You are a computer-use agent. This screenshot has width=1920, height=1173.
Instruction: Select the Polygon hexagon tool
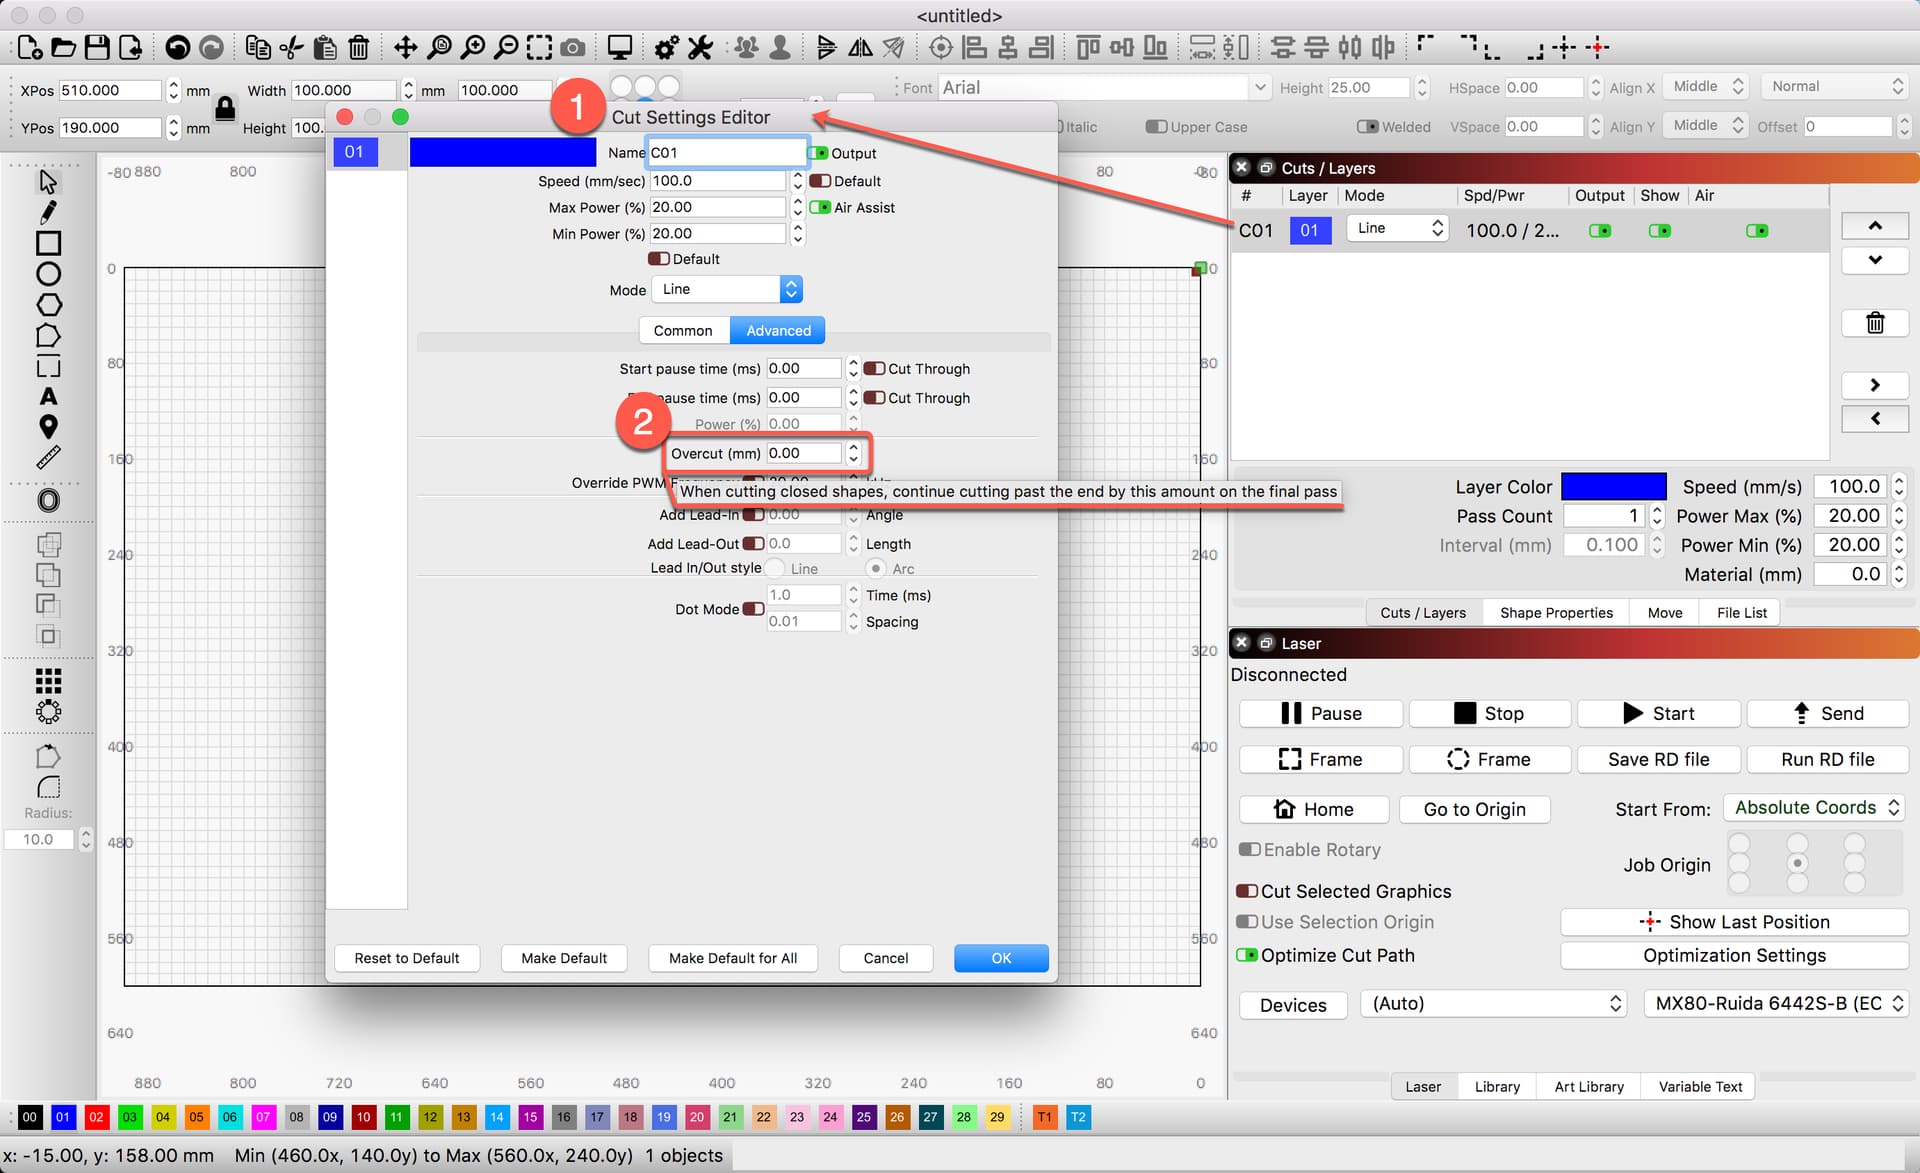tap(47, 305)
